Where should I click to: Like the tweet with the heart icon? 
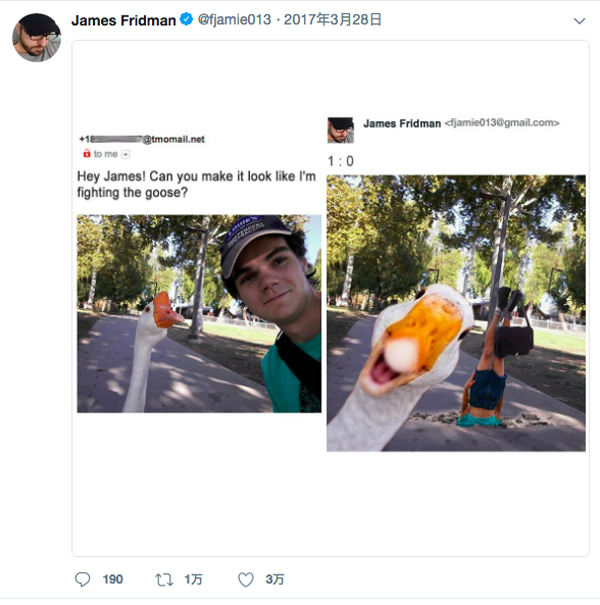coord(245,579)
